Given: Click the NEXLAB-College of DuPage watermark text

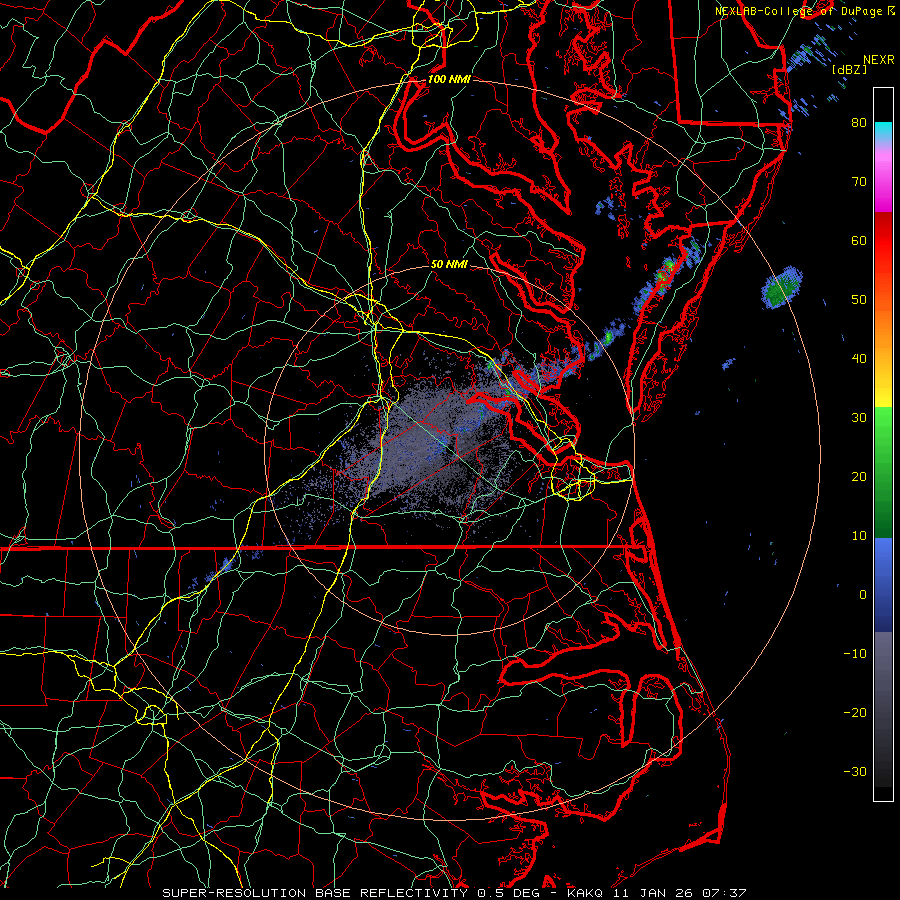Looking at the screenshot, I should click(804, 11).
